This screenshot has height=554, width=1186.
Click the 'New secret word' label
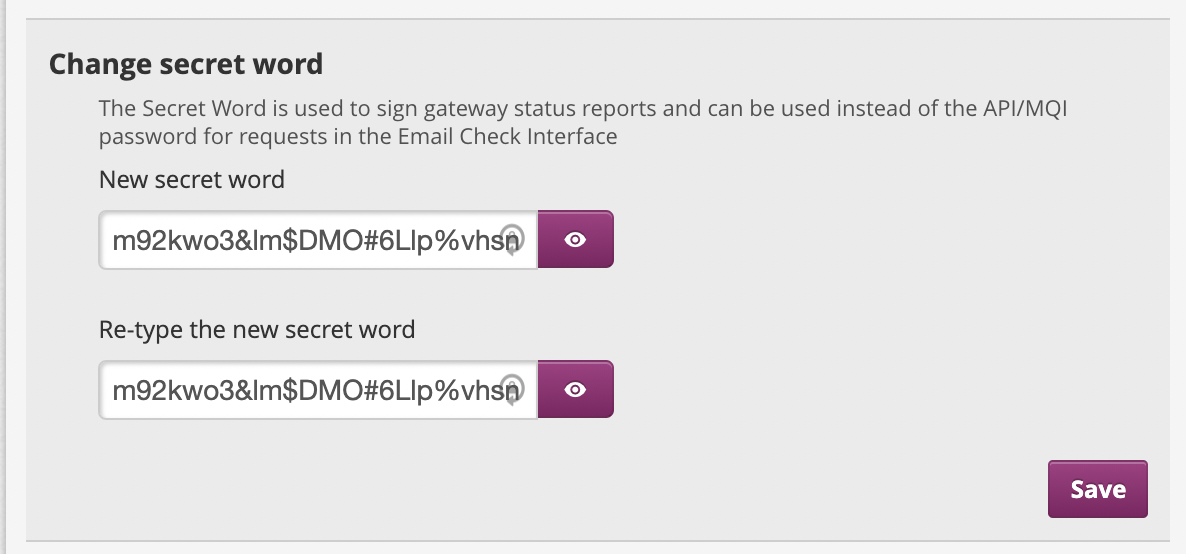click(x=191, y=179)
